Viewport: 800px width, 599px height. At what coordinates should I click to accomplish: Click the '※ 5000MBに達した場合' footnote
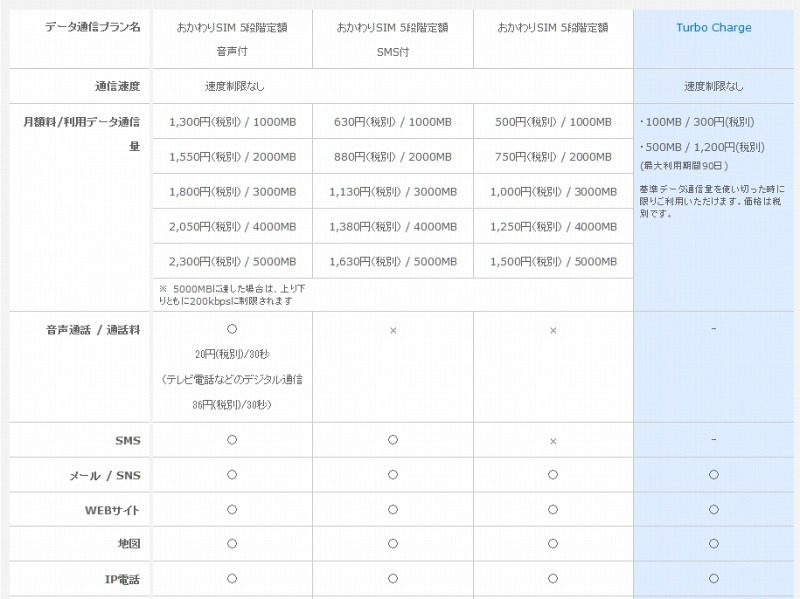[232, 295]
